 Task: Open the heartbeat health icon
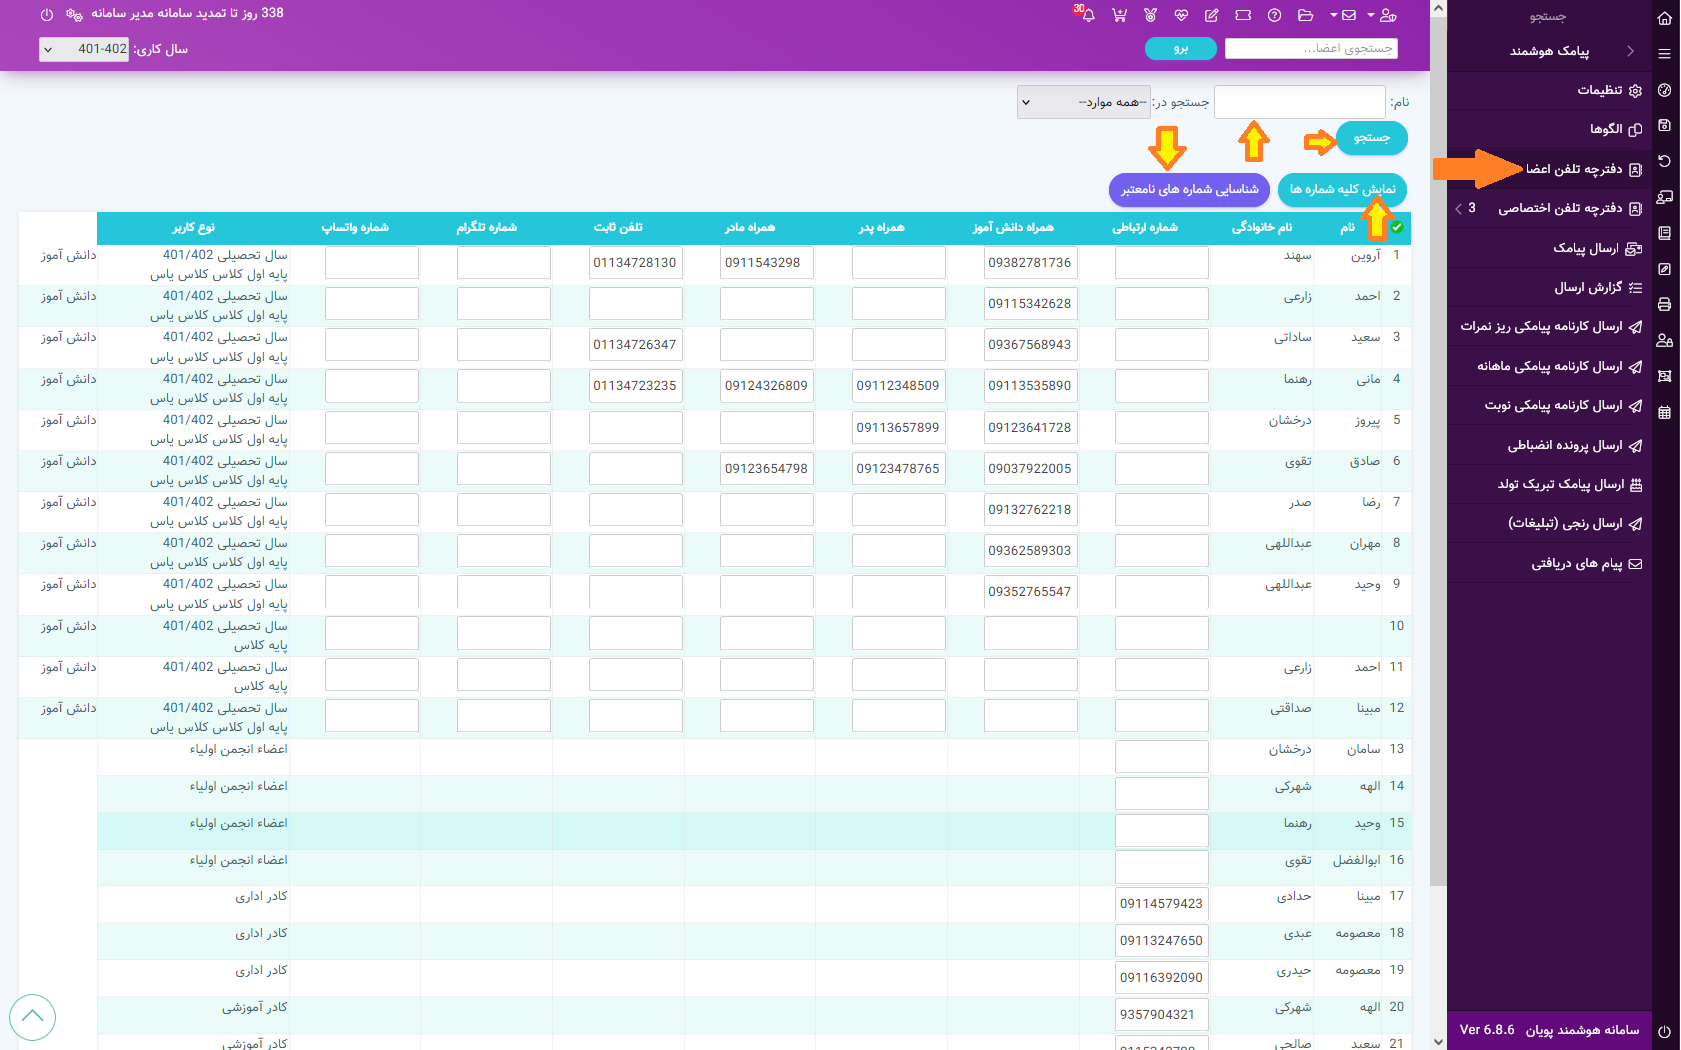tap(1181, 15)
